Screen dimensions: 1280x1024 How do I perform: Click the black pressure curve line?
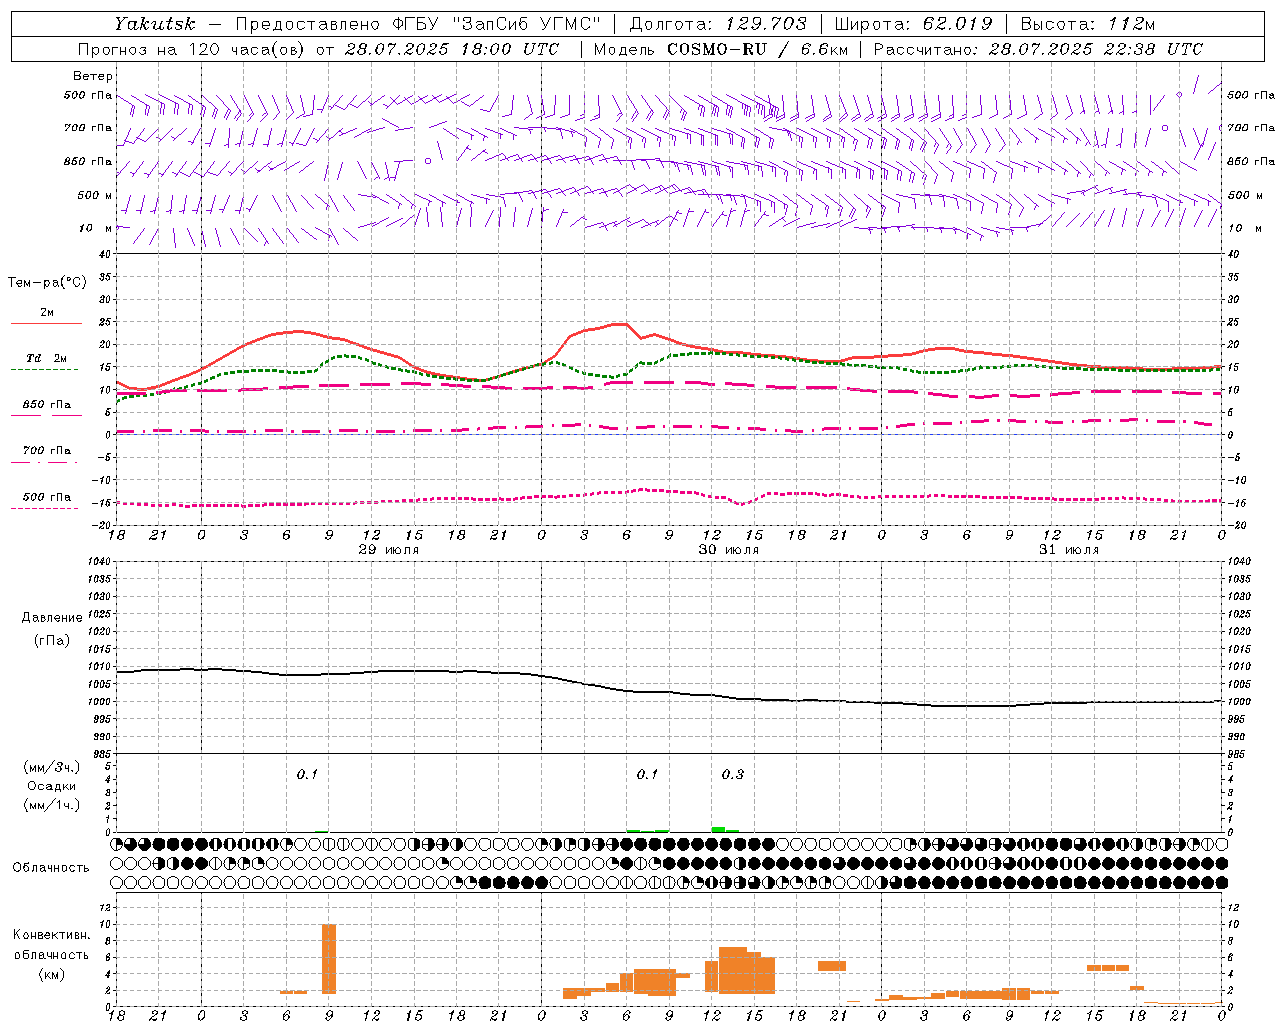[x=670, y=690]
